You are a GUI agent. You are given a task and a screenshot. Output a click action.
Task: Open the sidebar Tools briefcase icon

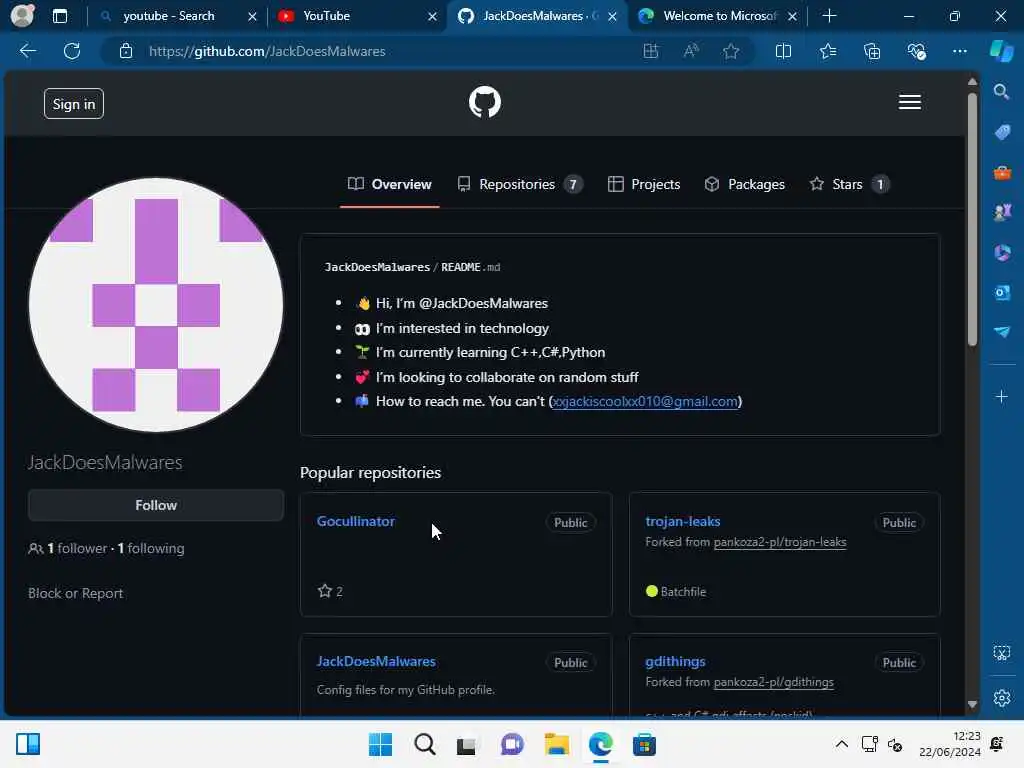1002,172
